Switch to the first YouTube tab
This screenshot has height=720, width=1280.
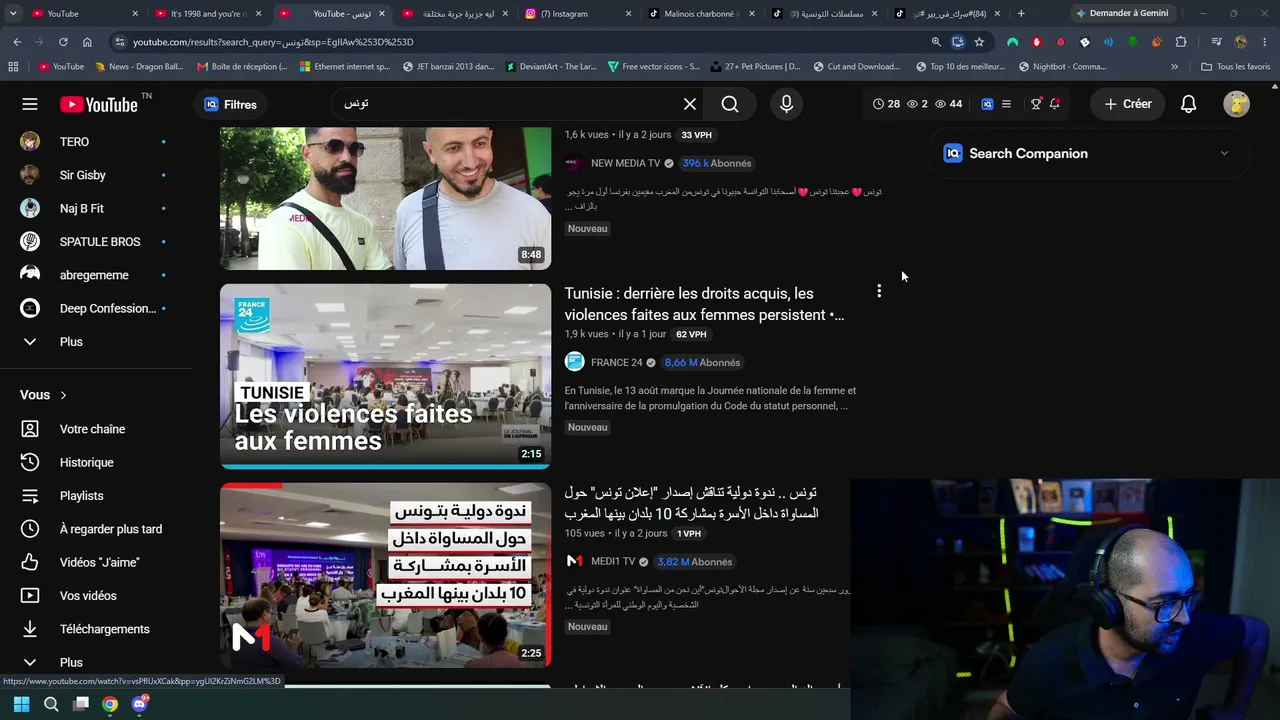[x=86, y=14]
